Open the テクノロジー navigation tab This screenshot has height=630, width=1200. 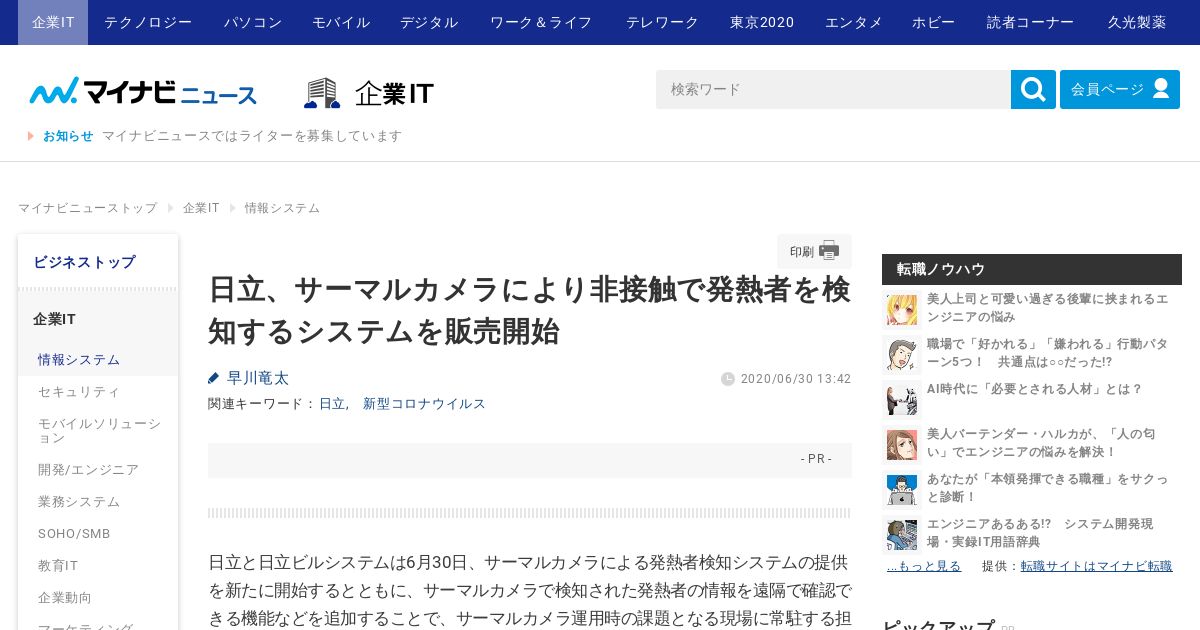click(x=148, y=22)
